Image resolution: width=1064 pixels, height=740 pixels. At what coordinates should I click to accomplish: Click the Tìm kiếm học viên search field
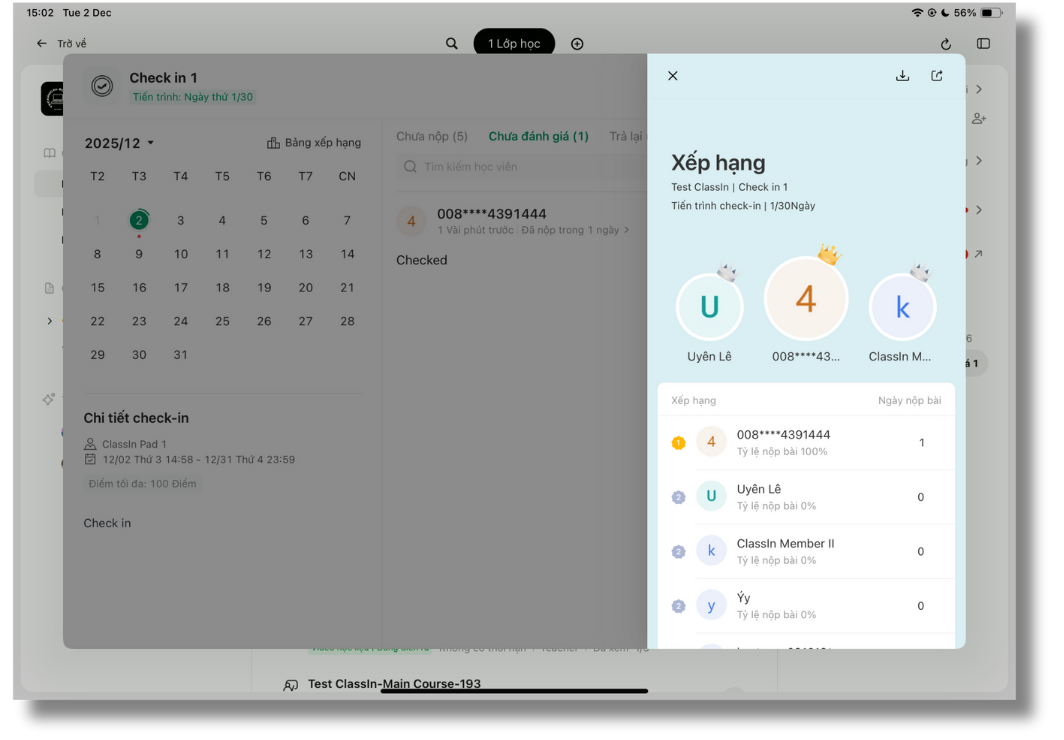pos(520,167)
